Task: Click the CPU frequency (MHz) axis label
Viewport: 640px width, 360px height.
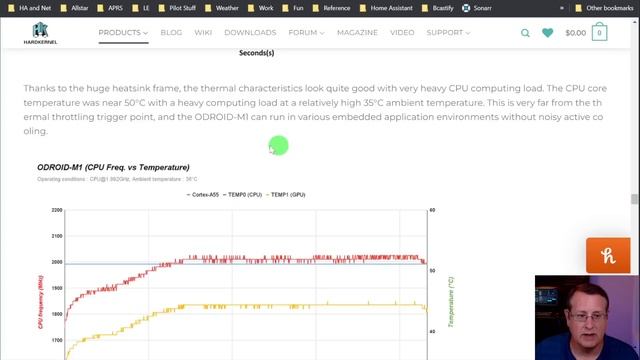Action: point(40,302)
